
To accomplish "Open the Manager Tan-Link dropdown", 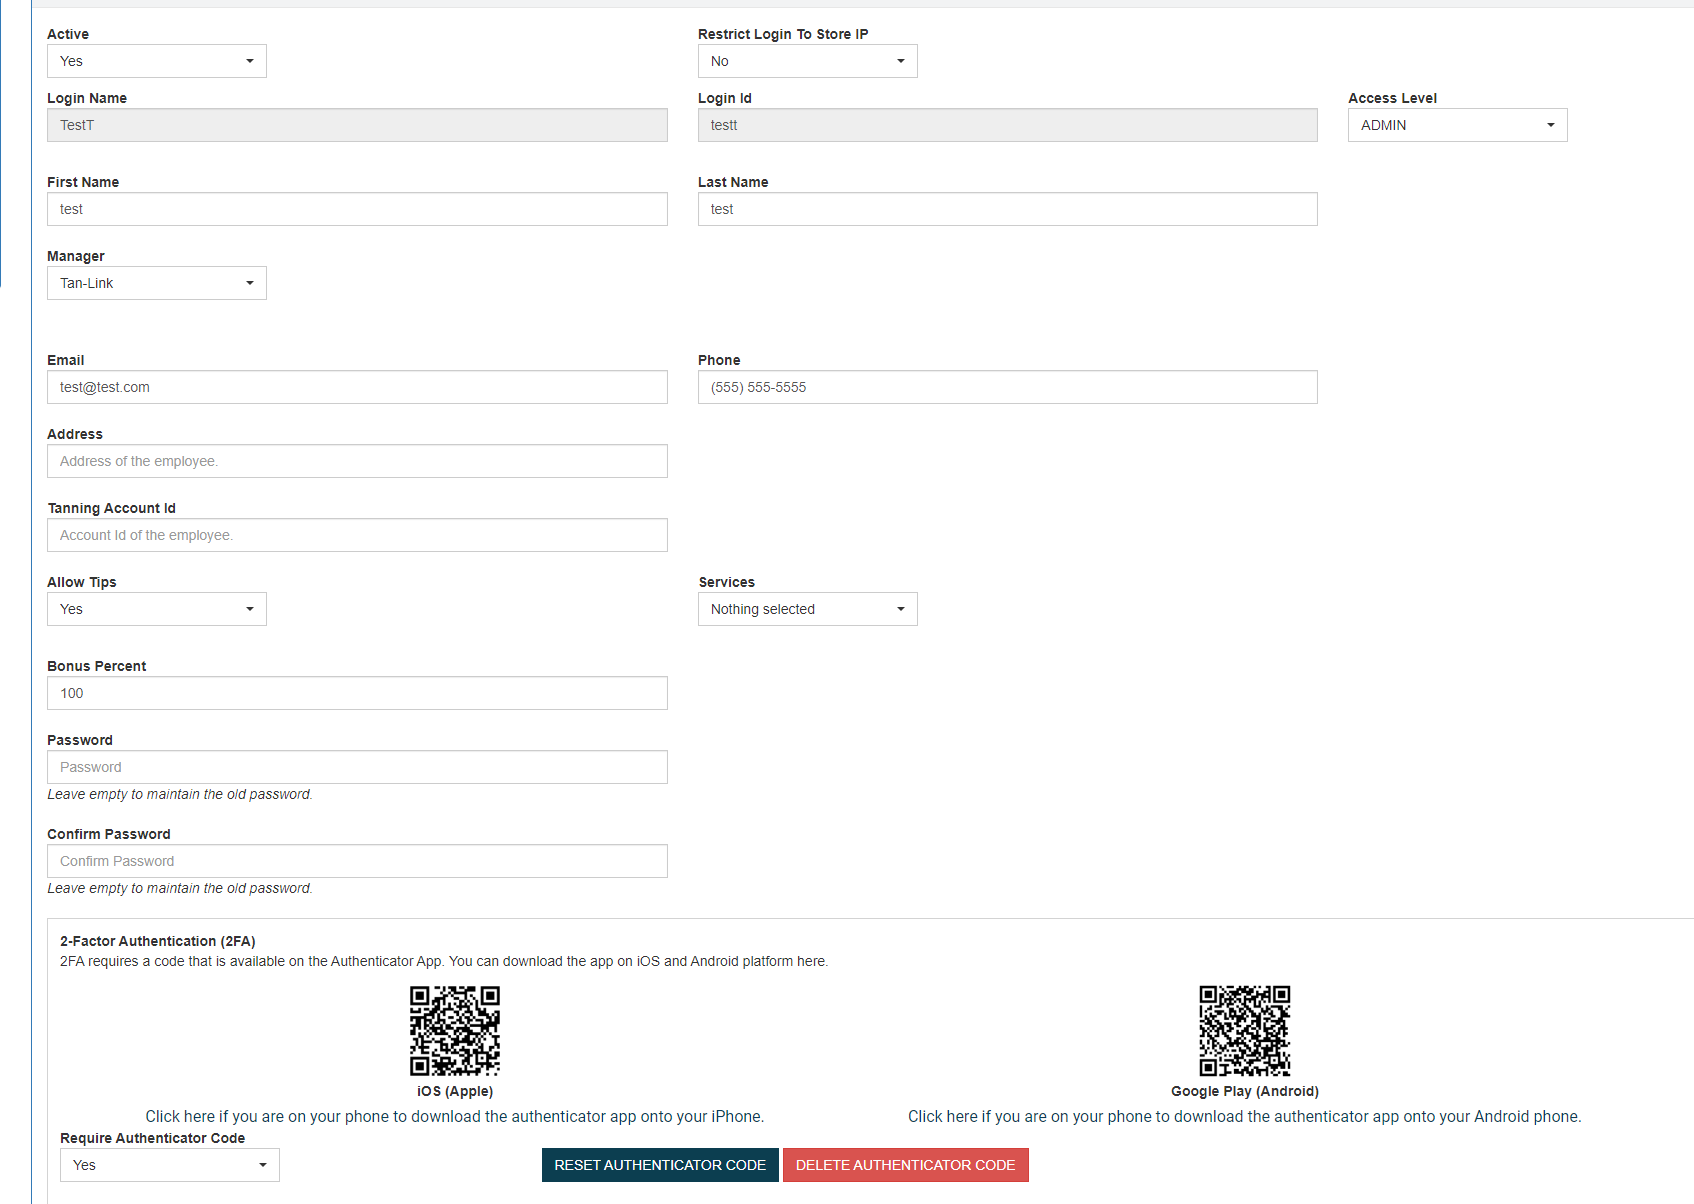I will click(x=157, y=283).
